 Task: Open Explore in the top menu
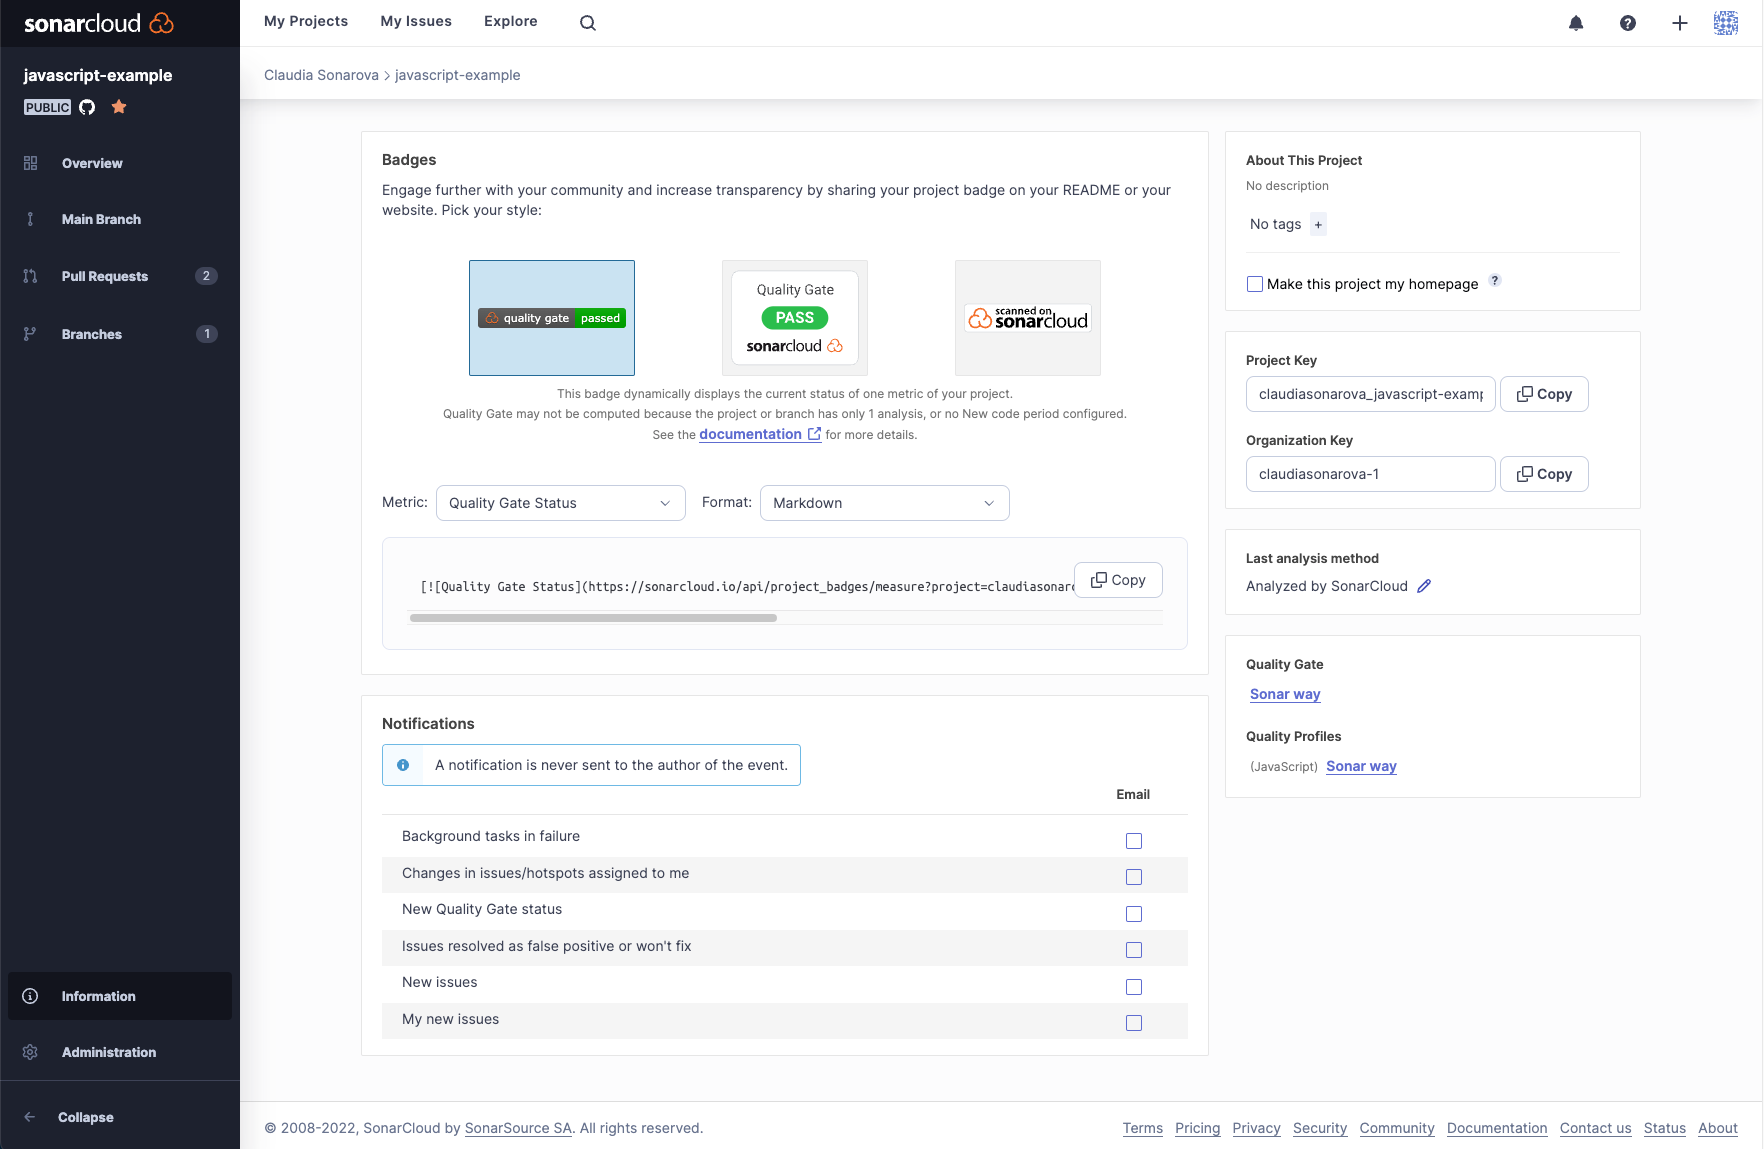pos(511,21)
